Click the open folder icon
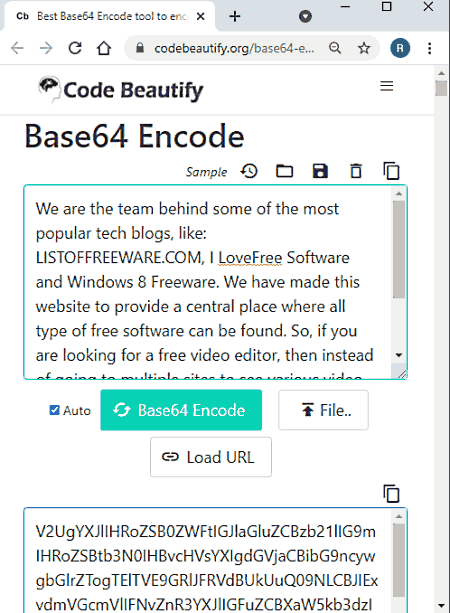450x613 pixels. coord(284,171)
